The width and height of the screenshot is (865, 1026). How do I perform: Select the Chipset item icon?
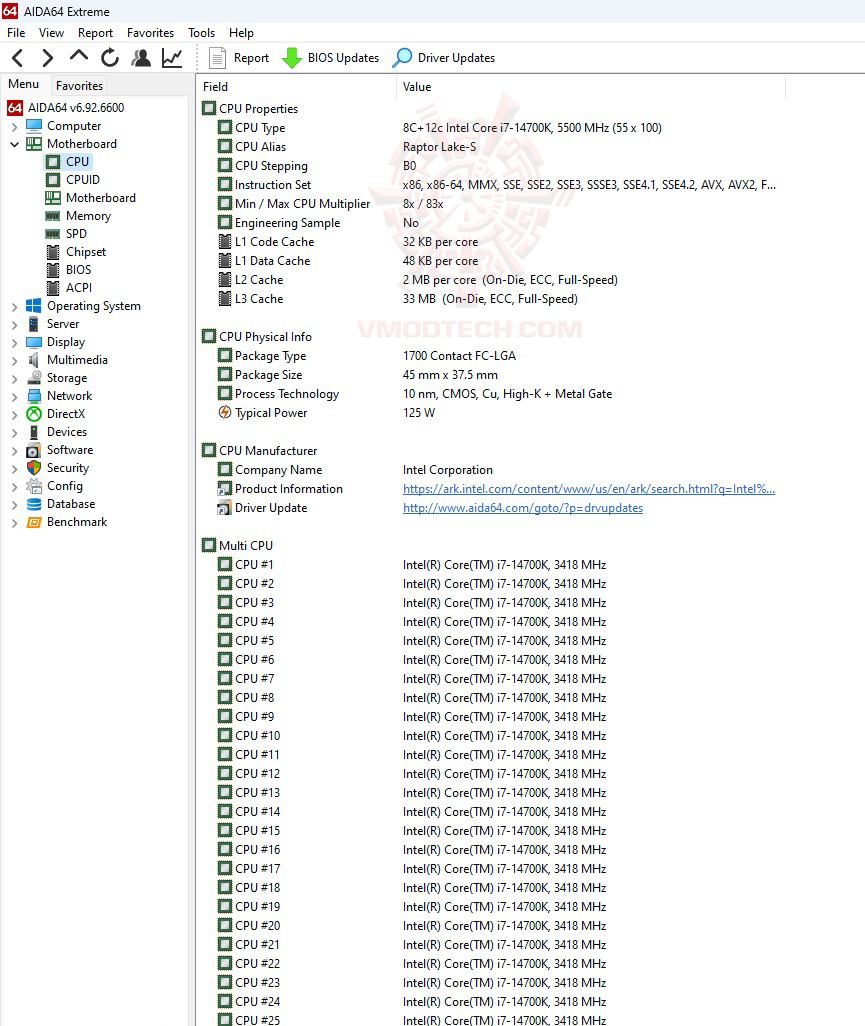(x=53, y=252)
